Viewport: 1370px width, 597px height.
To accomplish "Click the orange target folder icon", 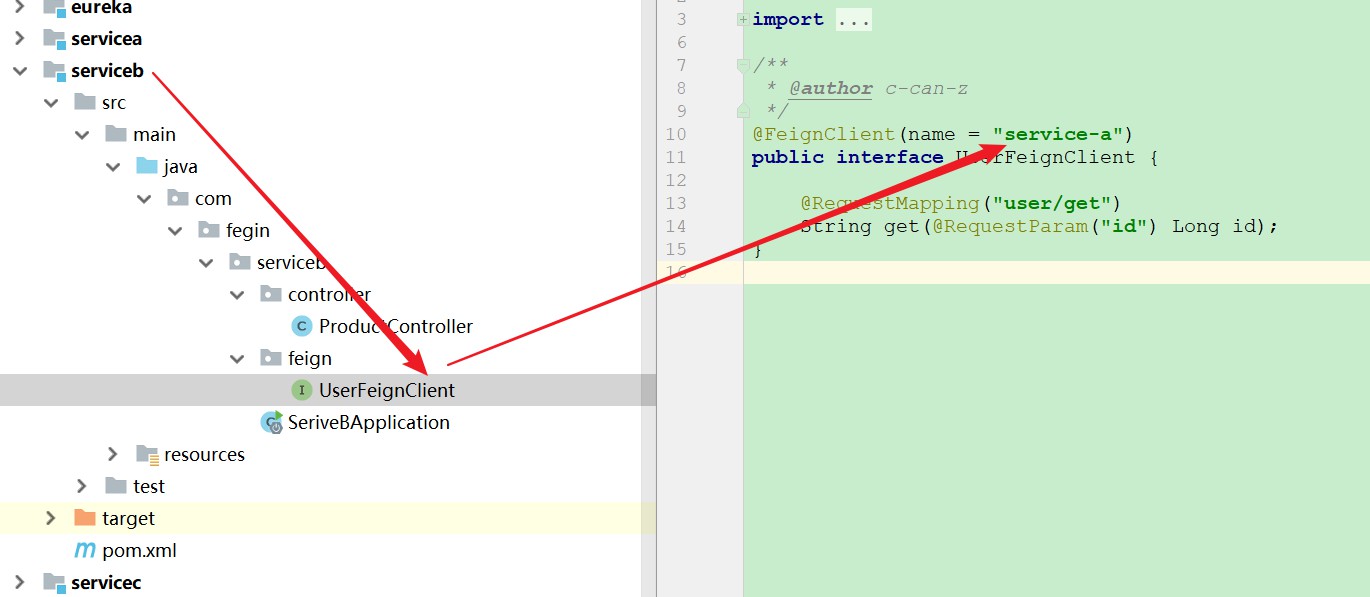I will pos(85,518).
